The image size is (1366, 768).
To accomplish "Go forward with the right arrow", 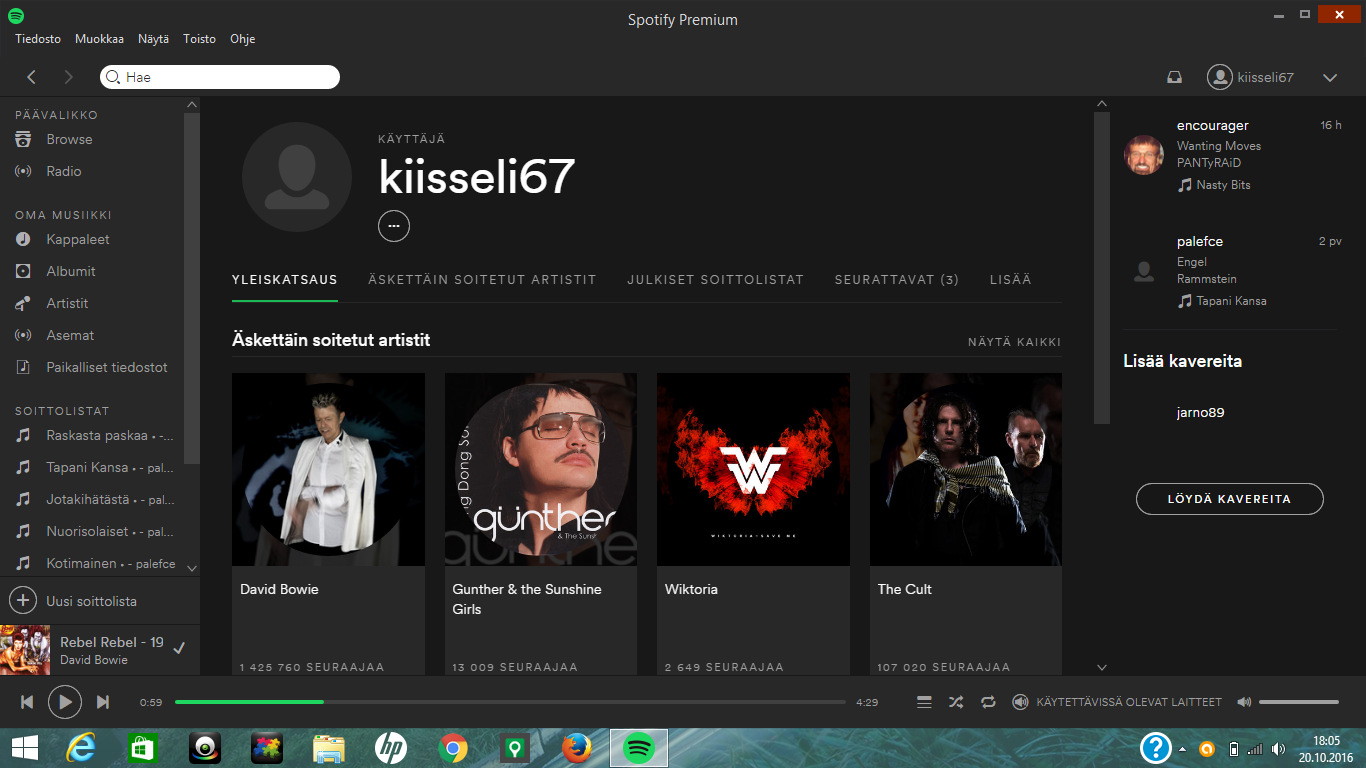I will pyautogui.click(x=68, y=77).
